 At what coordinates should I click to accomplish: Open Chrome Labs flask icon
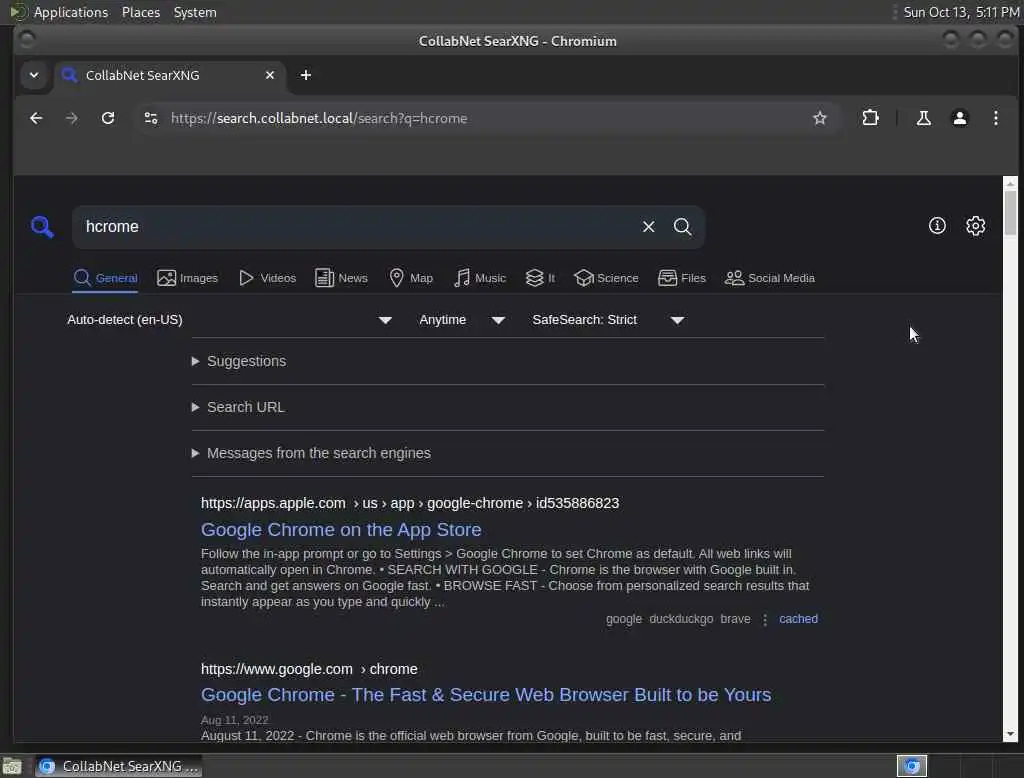pyautogui.click(x=923, y=118)
